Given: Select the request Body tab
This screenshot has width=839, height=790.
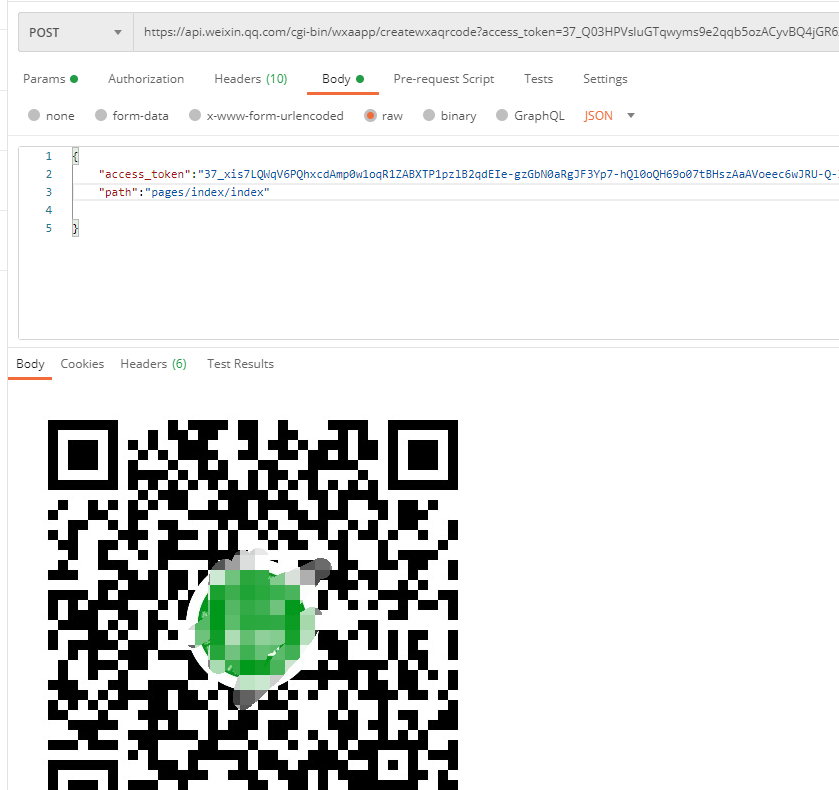Looking at the screenshot, I should click(x=342, y=79).
